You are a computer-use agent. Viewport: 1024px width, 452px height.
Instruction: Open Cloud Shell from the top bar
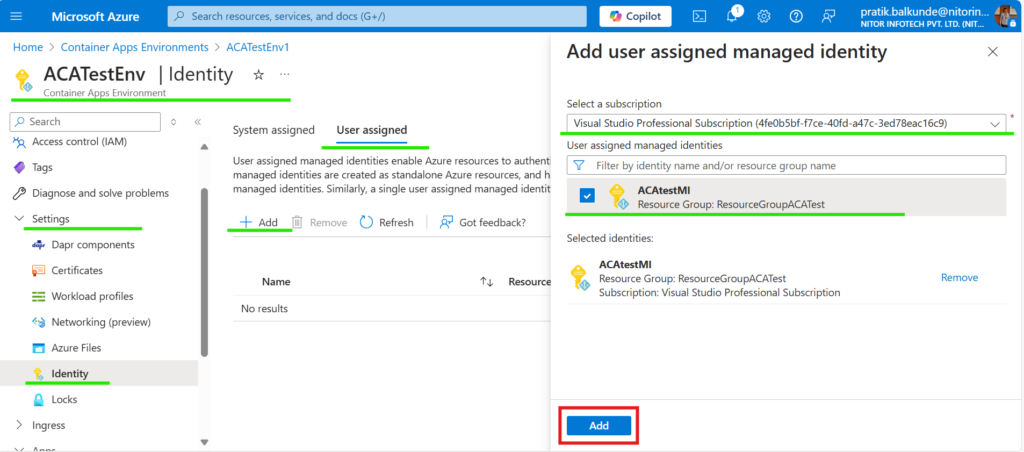click(699, 16)
